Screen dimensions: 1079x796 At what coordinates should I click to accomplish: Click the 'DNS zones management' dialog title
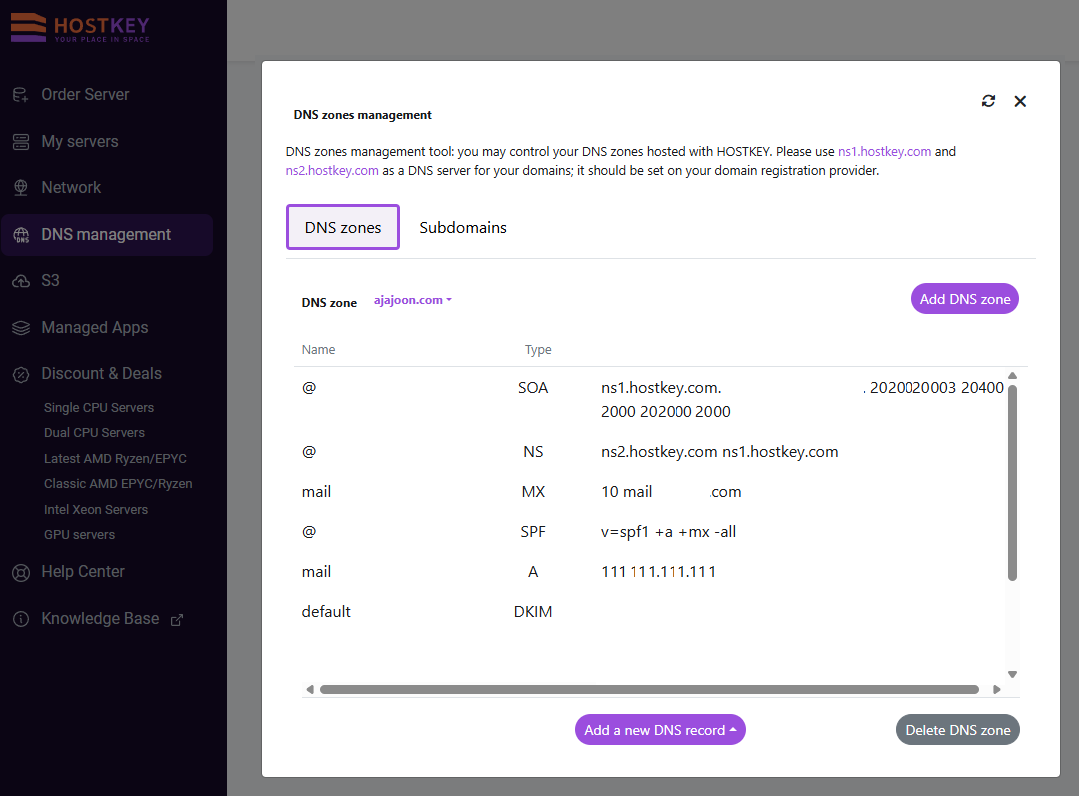click(x=363, y=115)
